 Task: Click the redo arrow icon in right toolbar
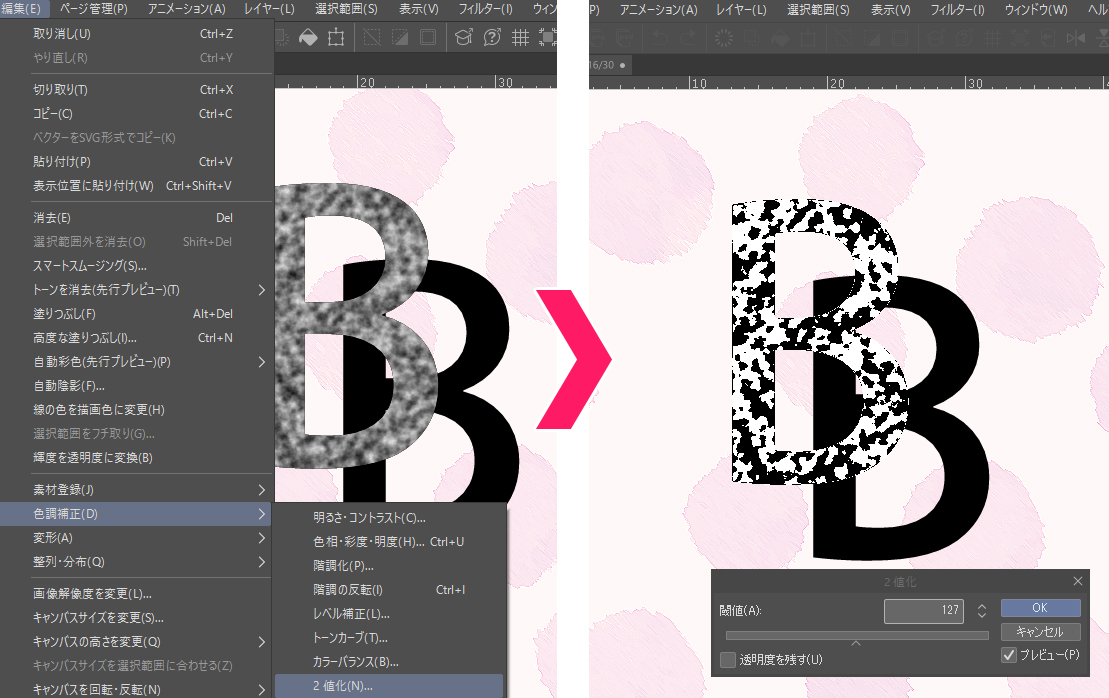(x=688, y=38)
